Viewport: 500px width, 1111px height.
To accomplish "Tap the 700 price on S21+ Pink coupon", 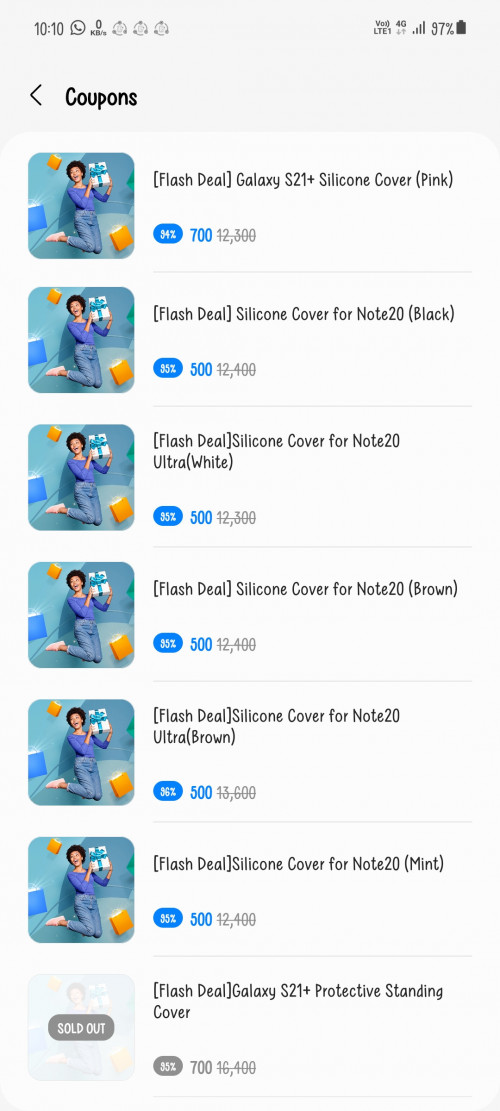I will (201, 235).
